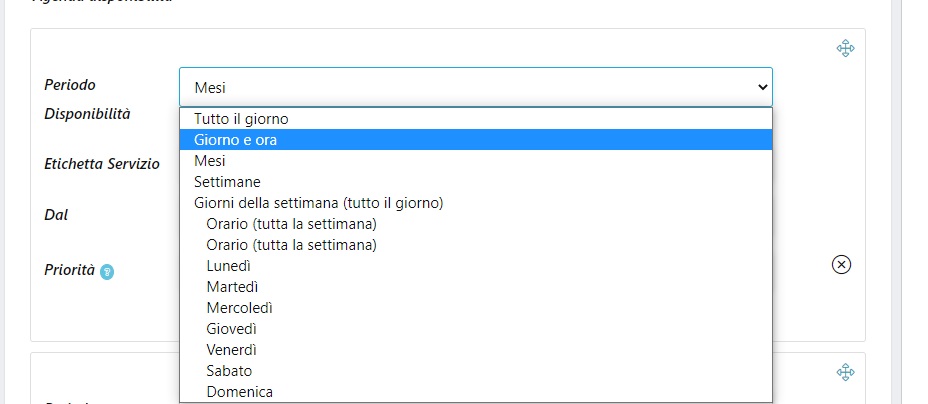Click the help icon beside Priorità
This screenshot has width=928, height=404.
(107, 271)
